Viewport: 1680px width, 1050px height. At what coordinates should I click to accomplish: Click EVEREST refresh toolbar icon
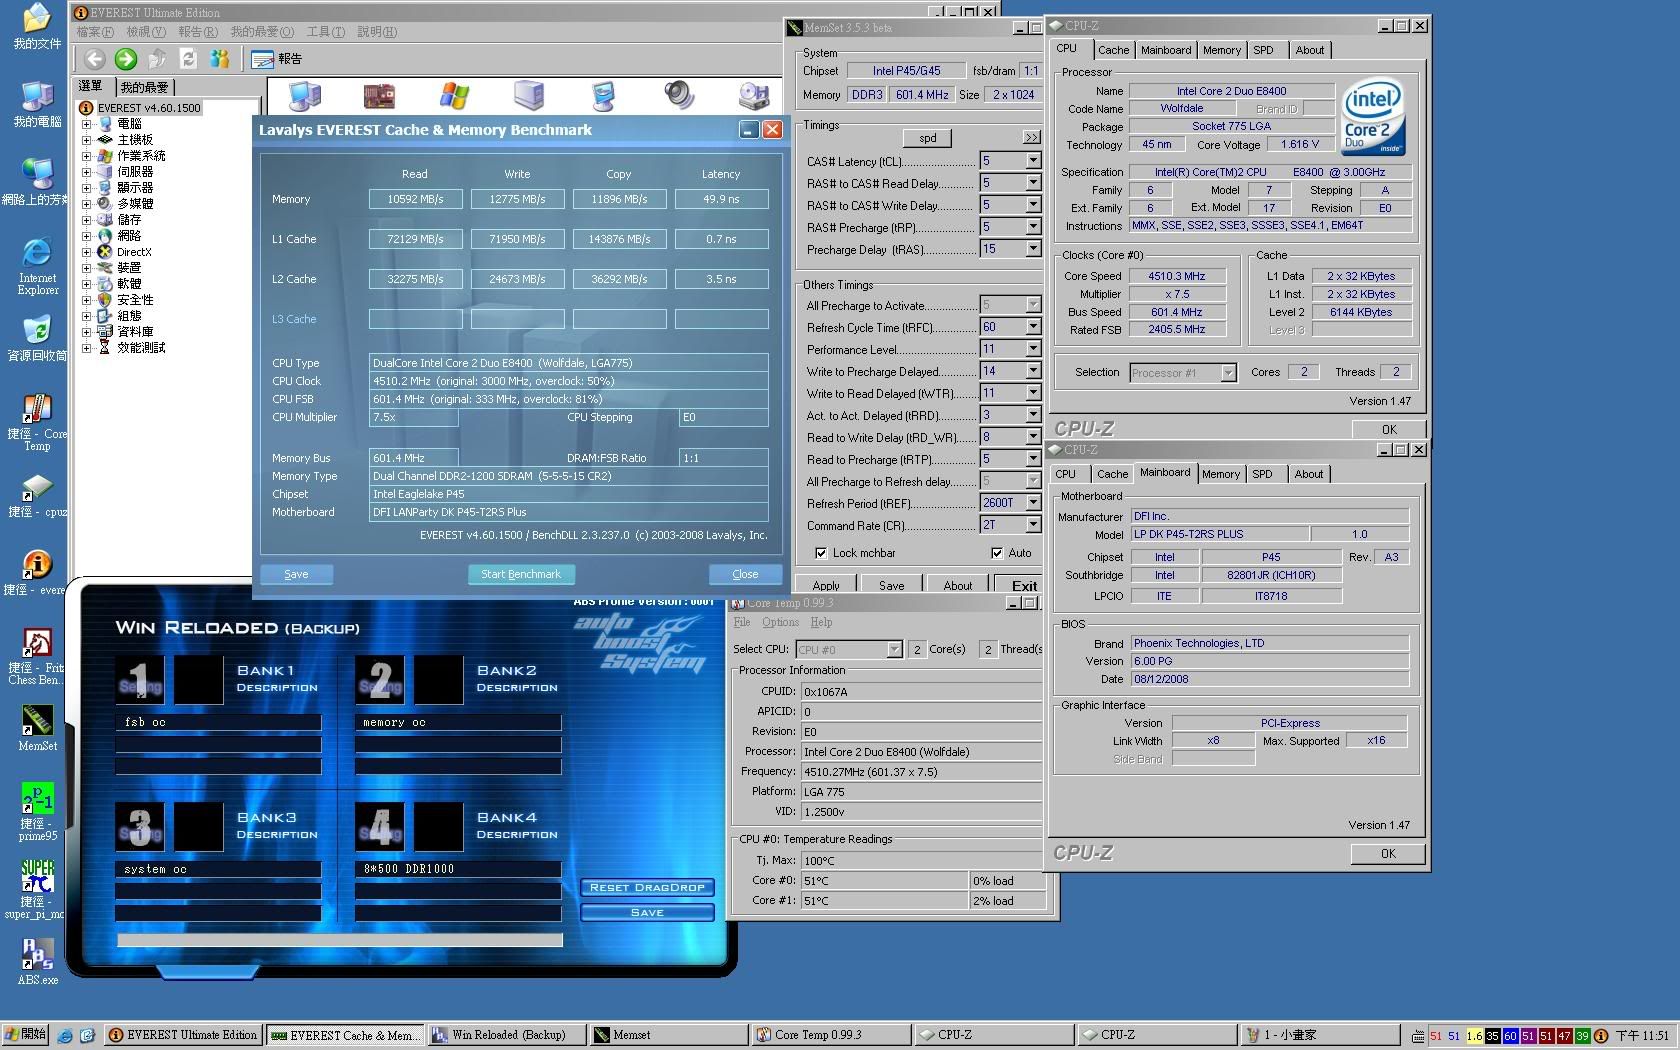pyautogui.click(x=188, y=59)
